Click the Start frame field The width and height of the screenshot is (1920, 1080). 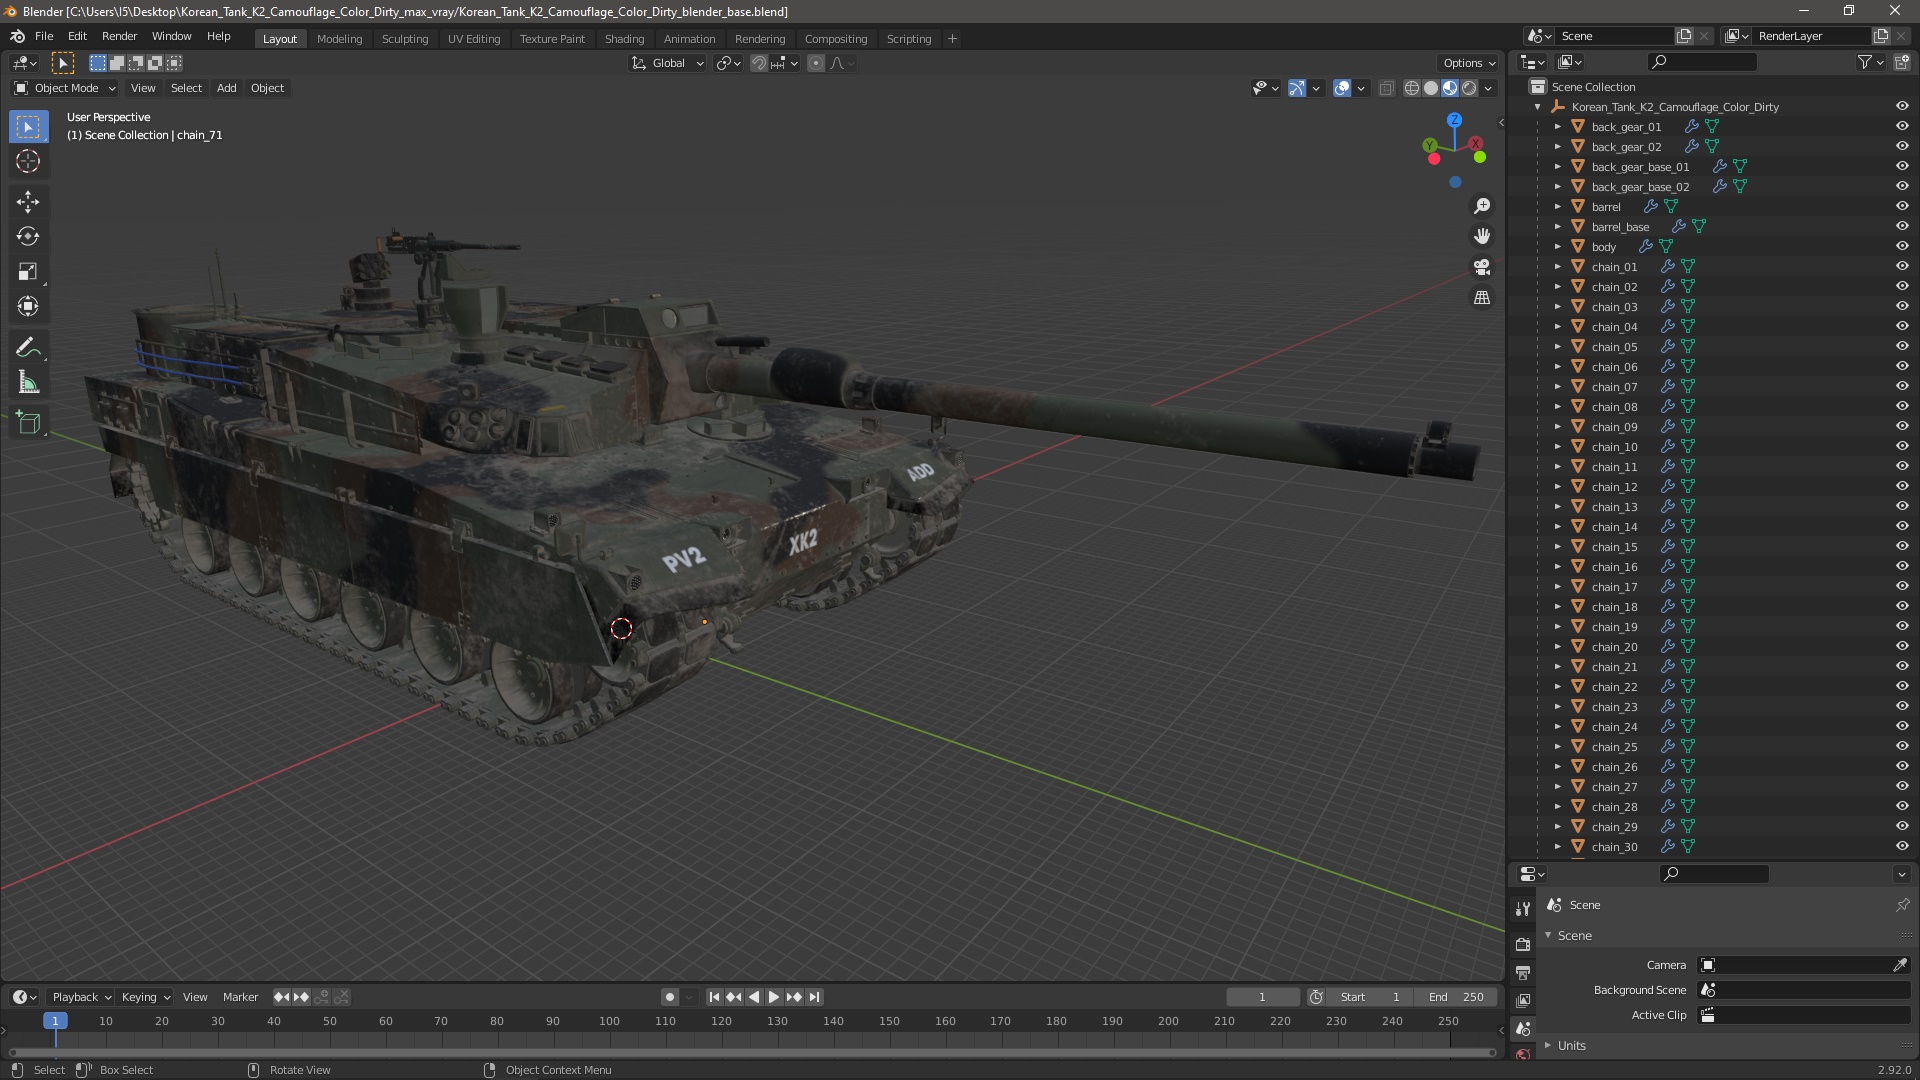click(x=1371, y=997)
